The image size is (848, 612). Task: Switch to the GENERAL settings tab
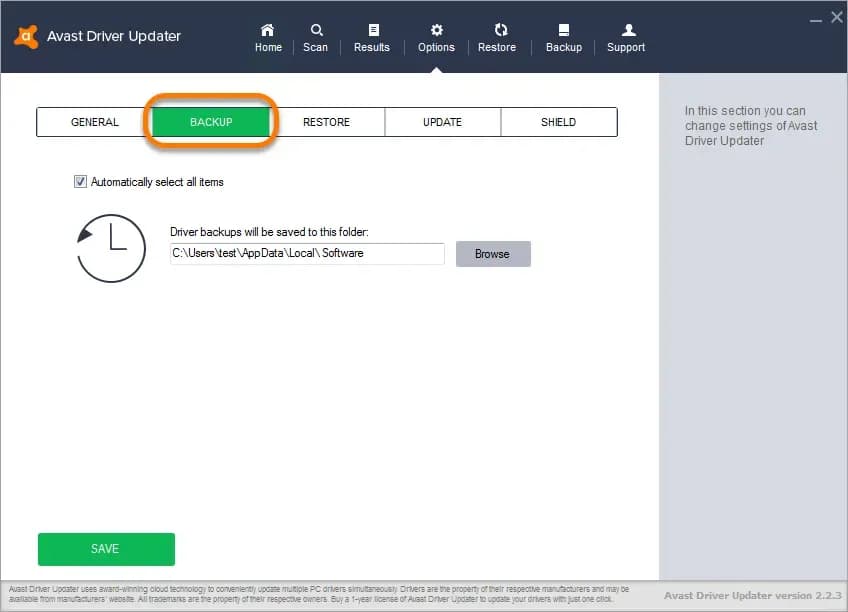(x=95, y=122)
